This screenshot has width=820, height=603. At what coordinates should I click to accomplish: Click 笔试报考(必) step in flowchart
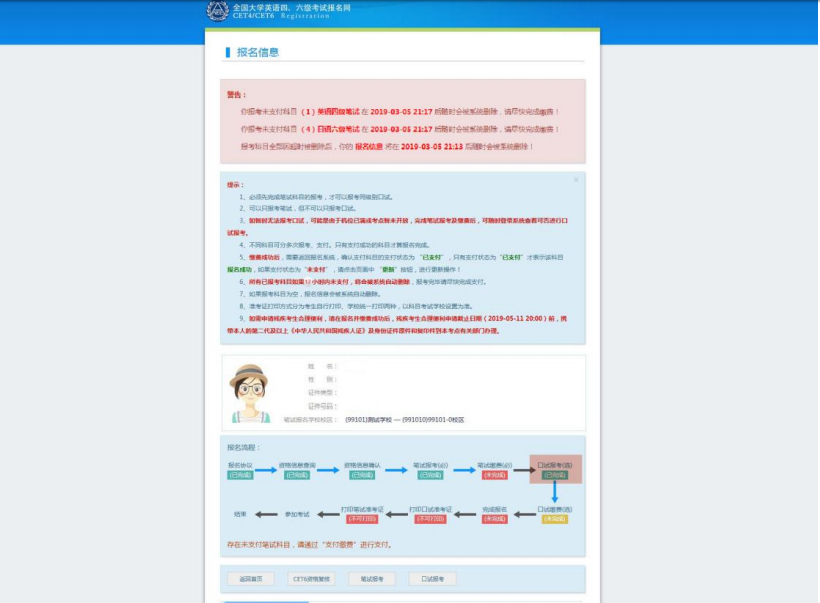pyautogui.click(x=430, y=469)
